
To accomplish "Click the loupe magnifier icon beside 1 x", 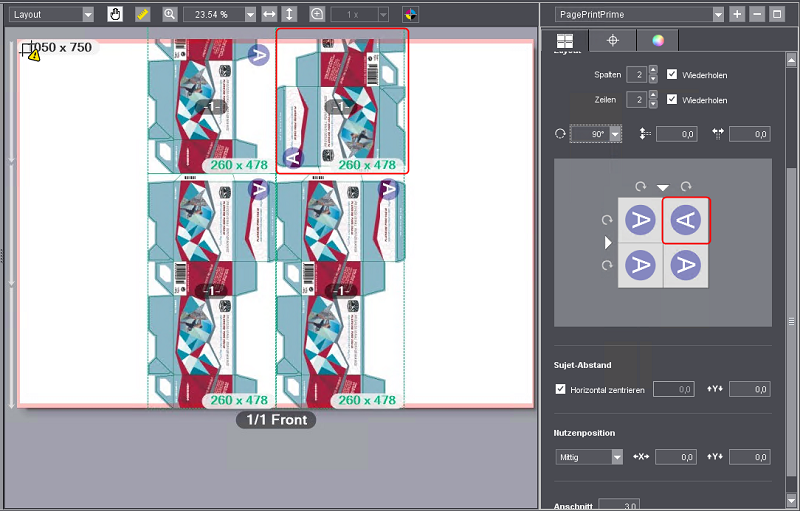I will pos(317,14).
